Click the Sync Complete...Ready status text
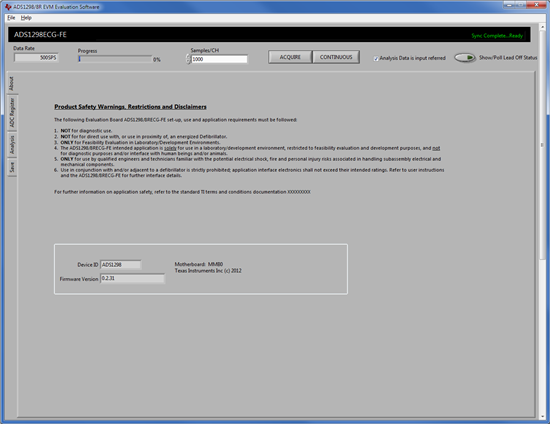550x424 pixels. (497, 36)
